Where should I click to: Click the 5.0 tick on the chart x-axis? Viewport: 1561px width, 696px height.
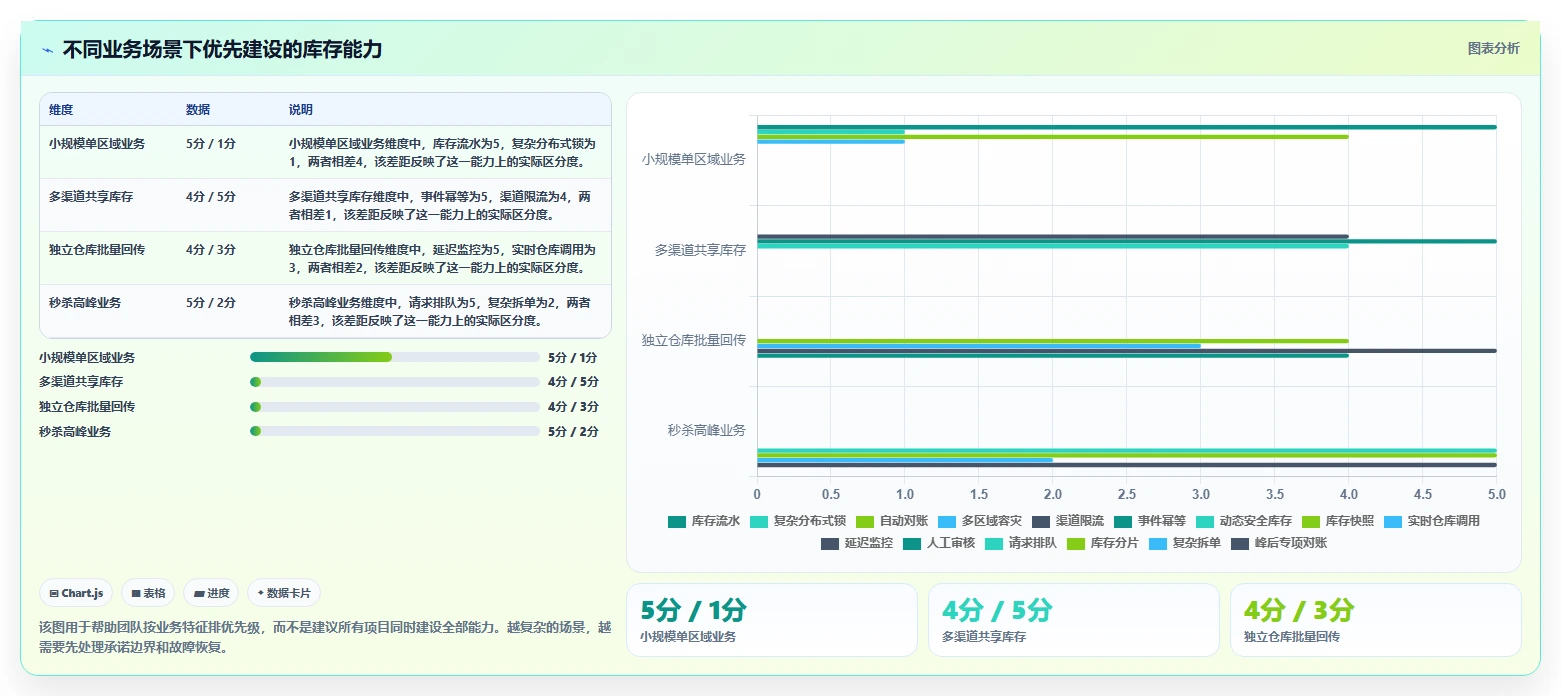[1497, 495]
